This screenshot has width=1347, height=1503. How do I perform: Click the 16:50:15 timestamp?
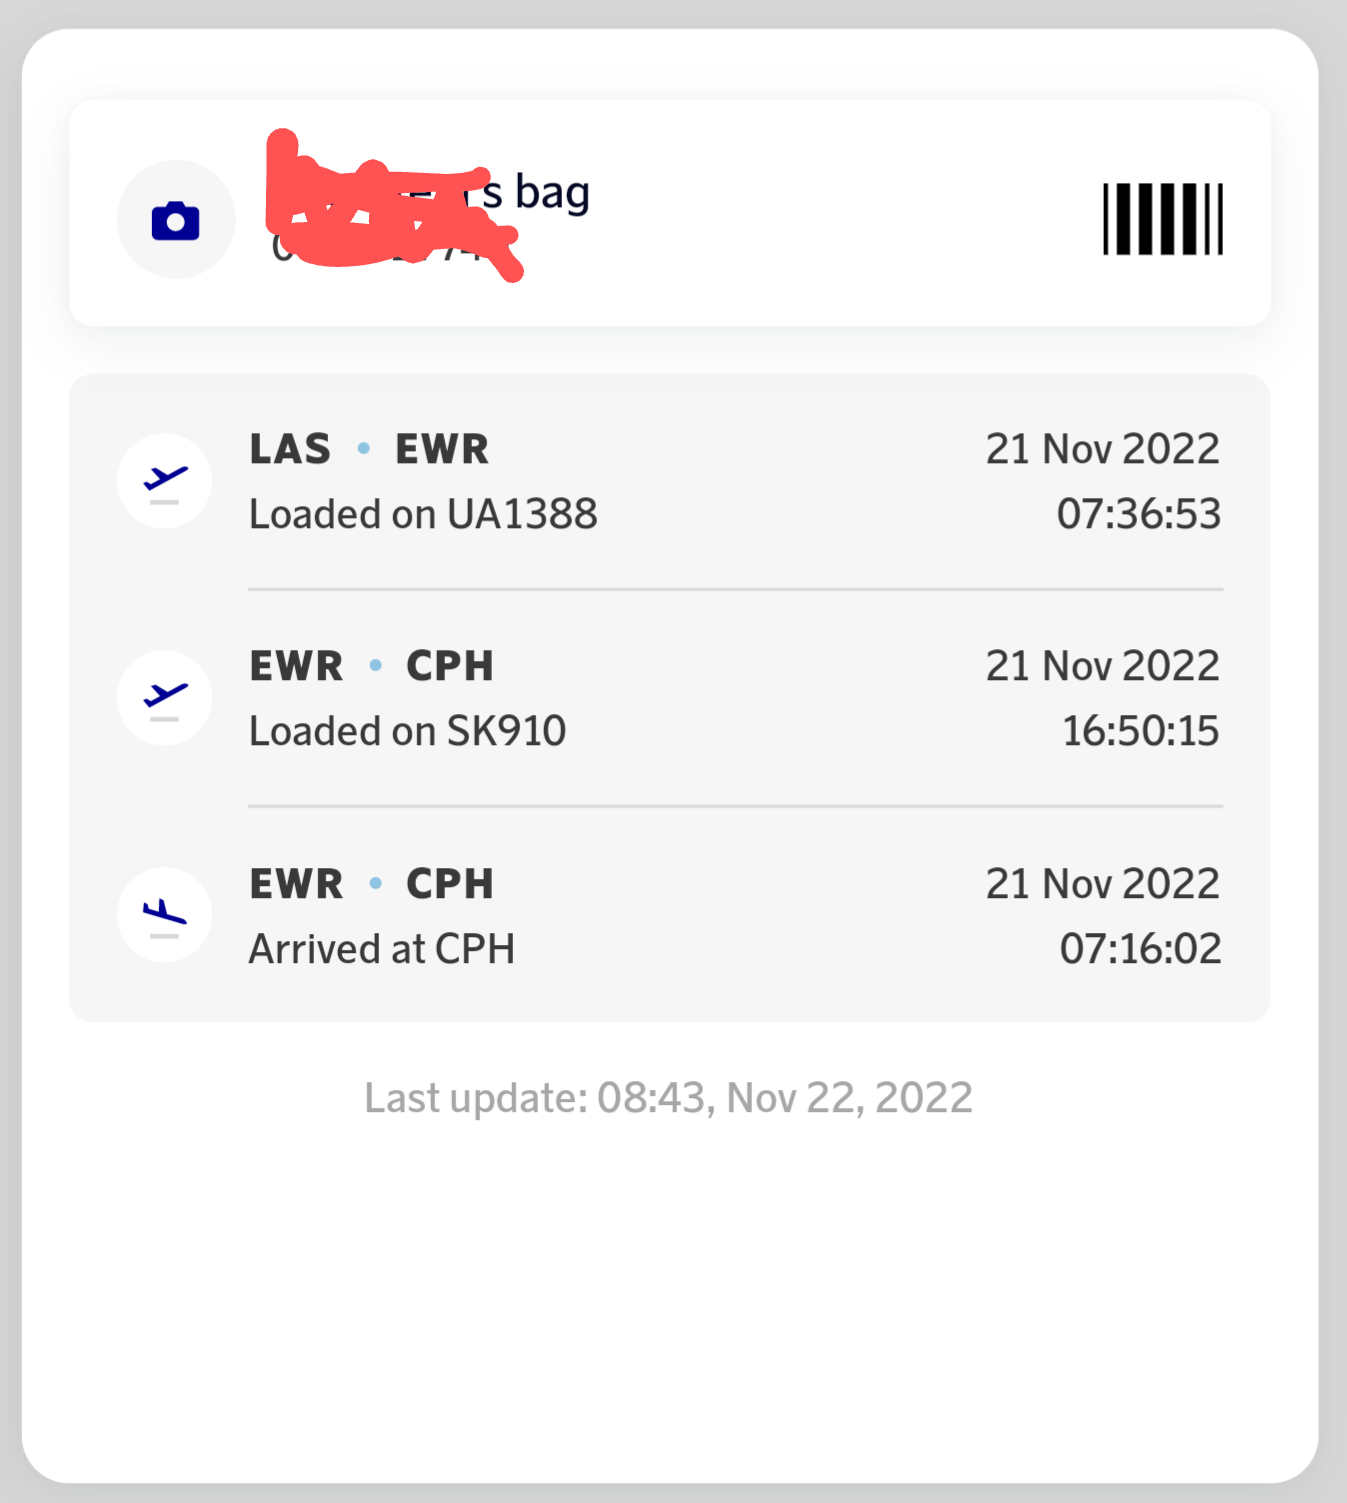pyautogui.click(x=1141, y=731)
